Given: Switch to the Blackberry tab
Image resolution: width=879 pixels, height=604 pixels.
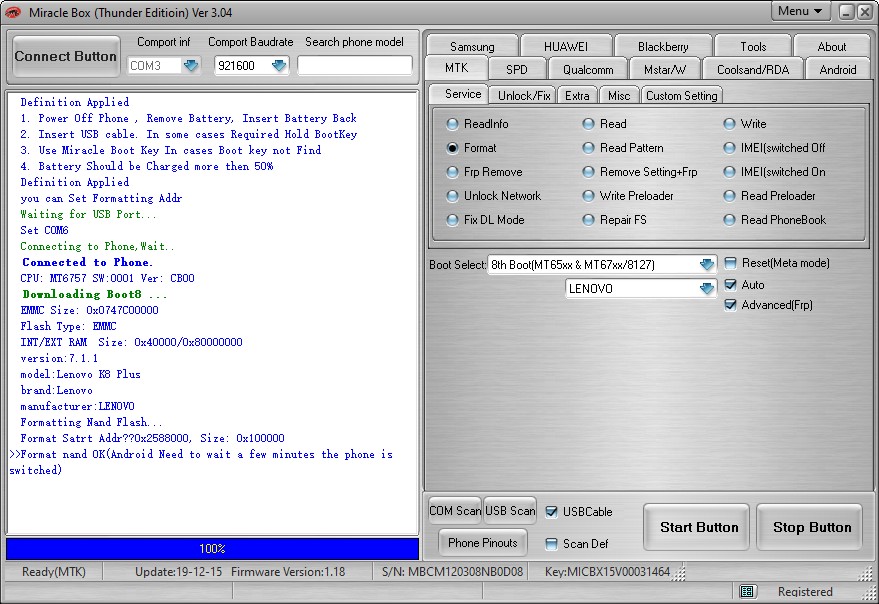Looking at the screenshot, I should click(x=663, y=47).
